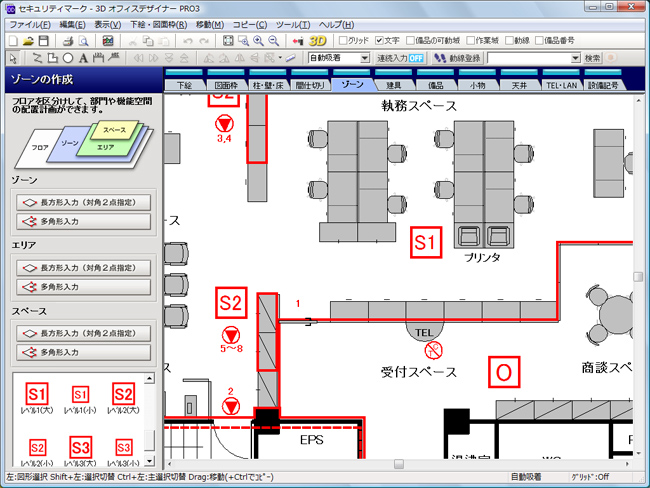Click the ruler measure tool icon
This screenshot has height=488, width=650.
[x=291, y=58]
